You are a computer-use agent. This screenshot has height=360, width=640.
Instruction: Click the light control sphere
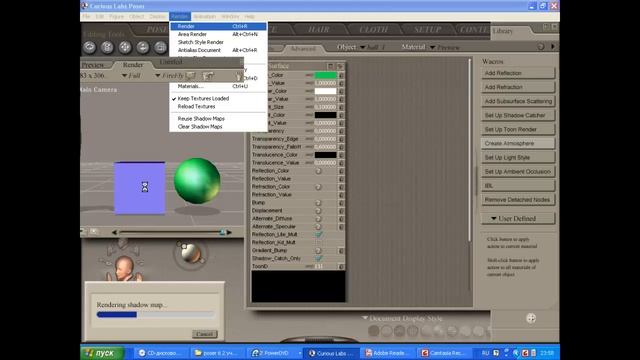(x=190, y=253)
